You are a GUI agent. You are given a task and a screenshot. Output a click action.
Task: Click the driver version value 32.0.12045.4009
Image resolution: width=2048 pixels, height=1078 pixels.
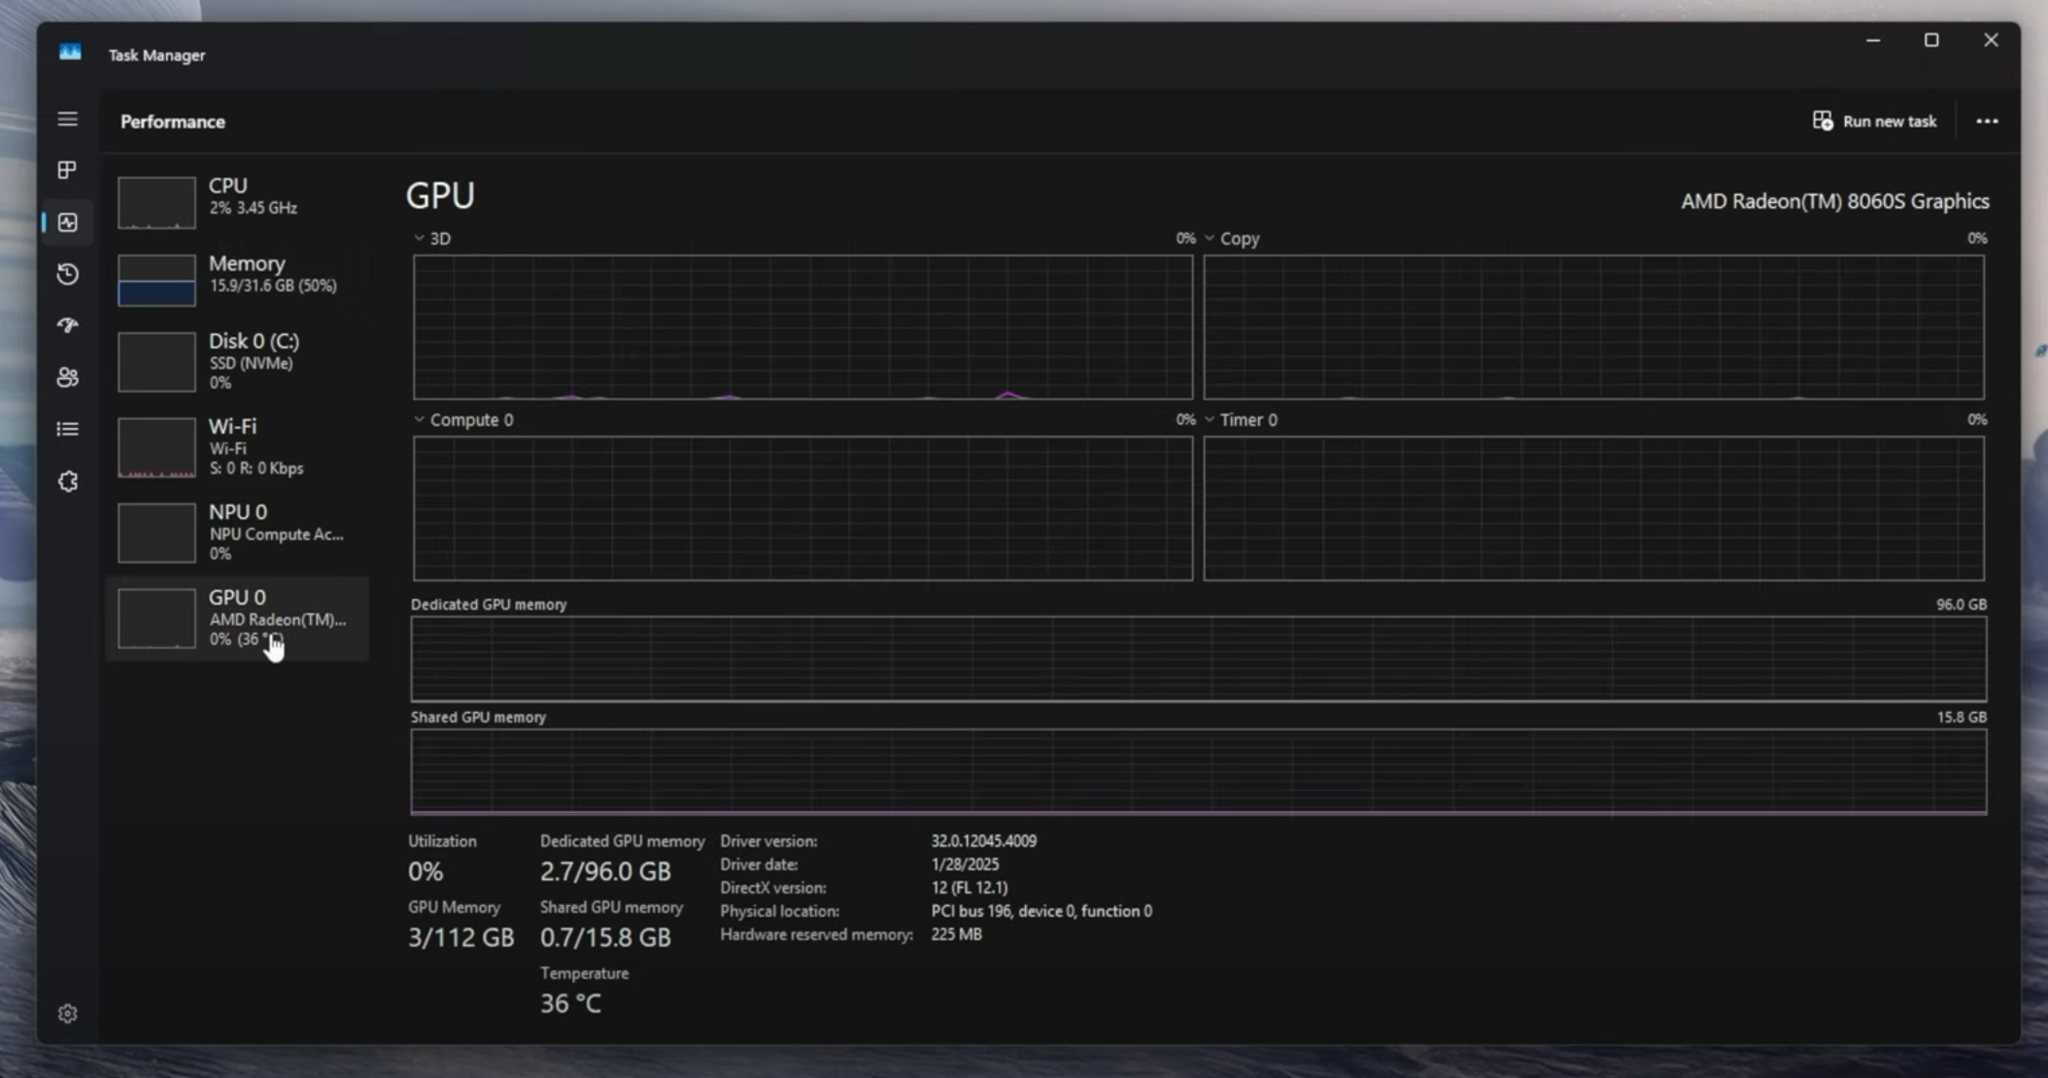984,841
